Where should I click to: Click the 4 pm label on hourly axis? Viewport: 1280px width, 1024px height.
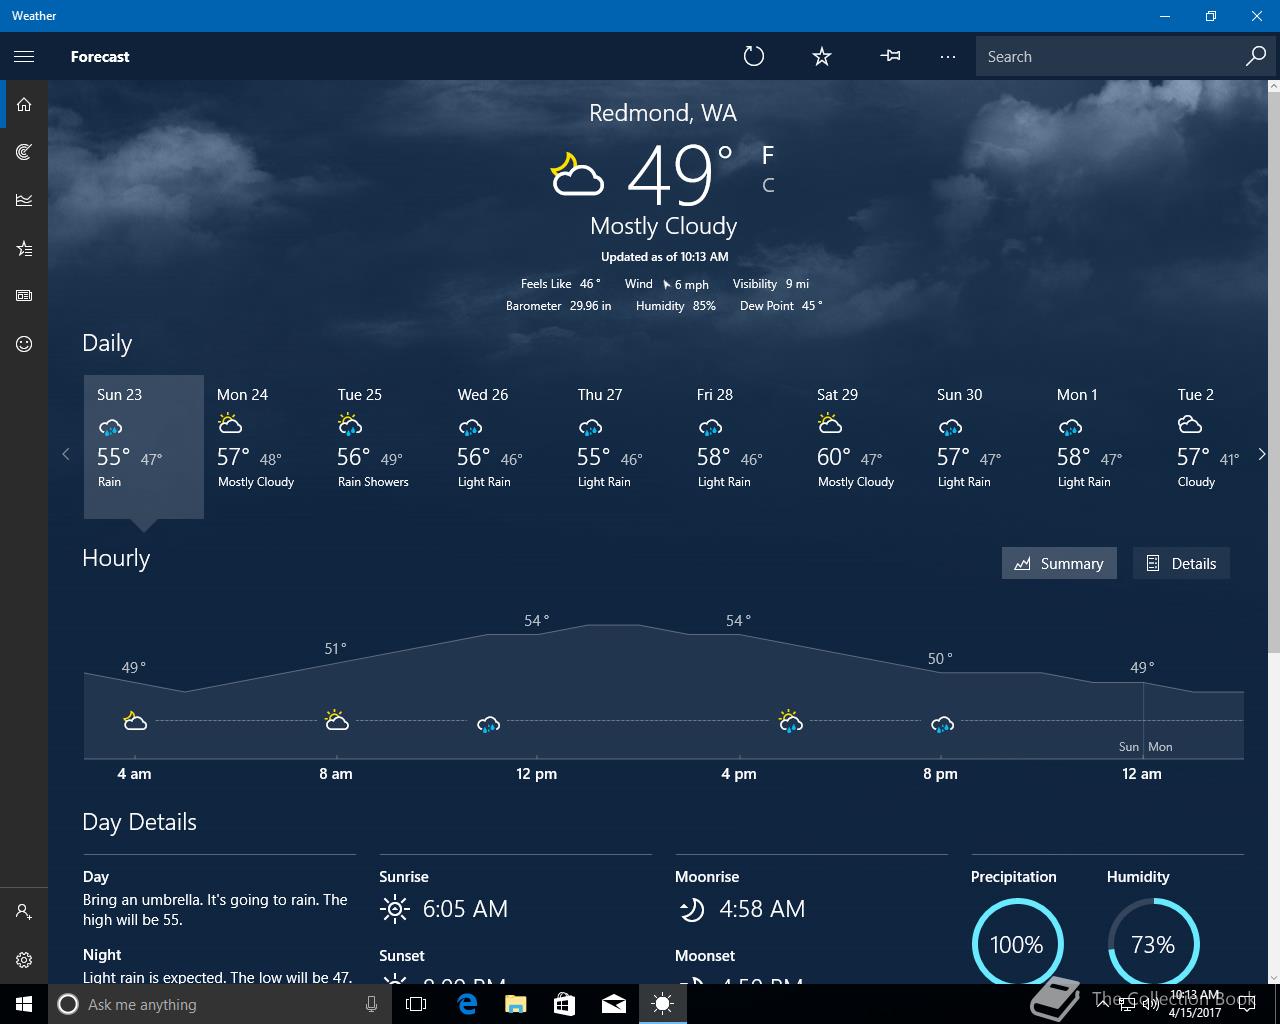coord(739,774)
